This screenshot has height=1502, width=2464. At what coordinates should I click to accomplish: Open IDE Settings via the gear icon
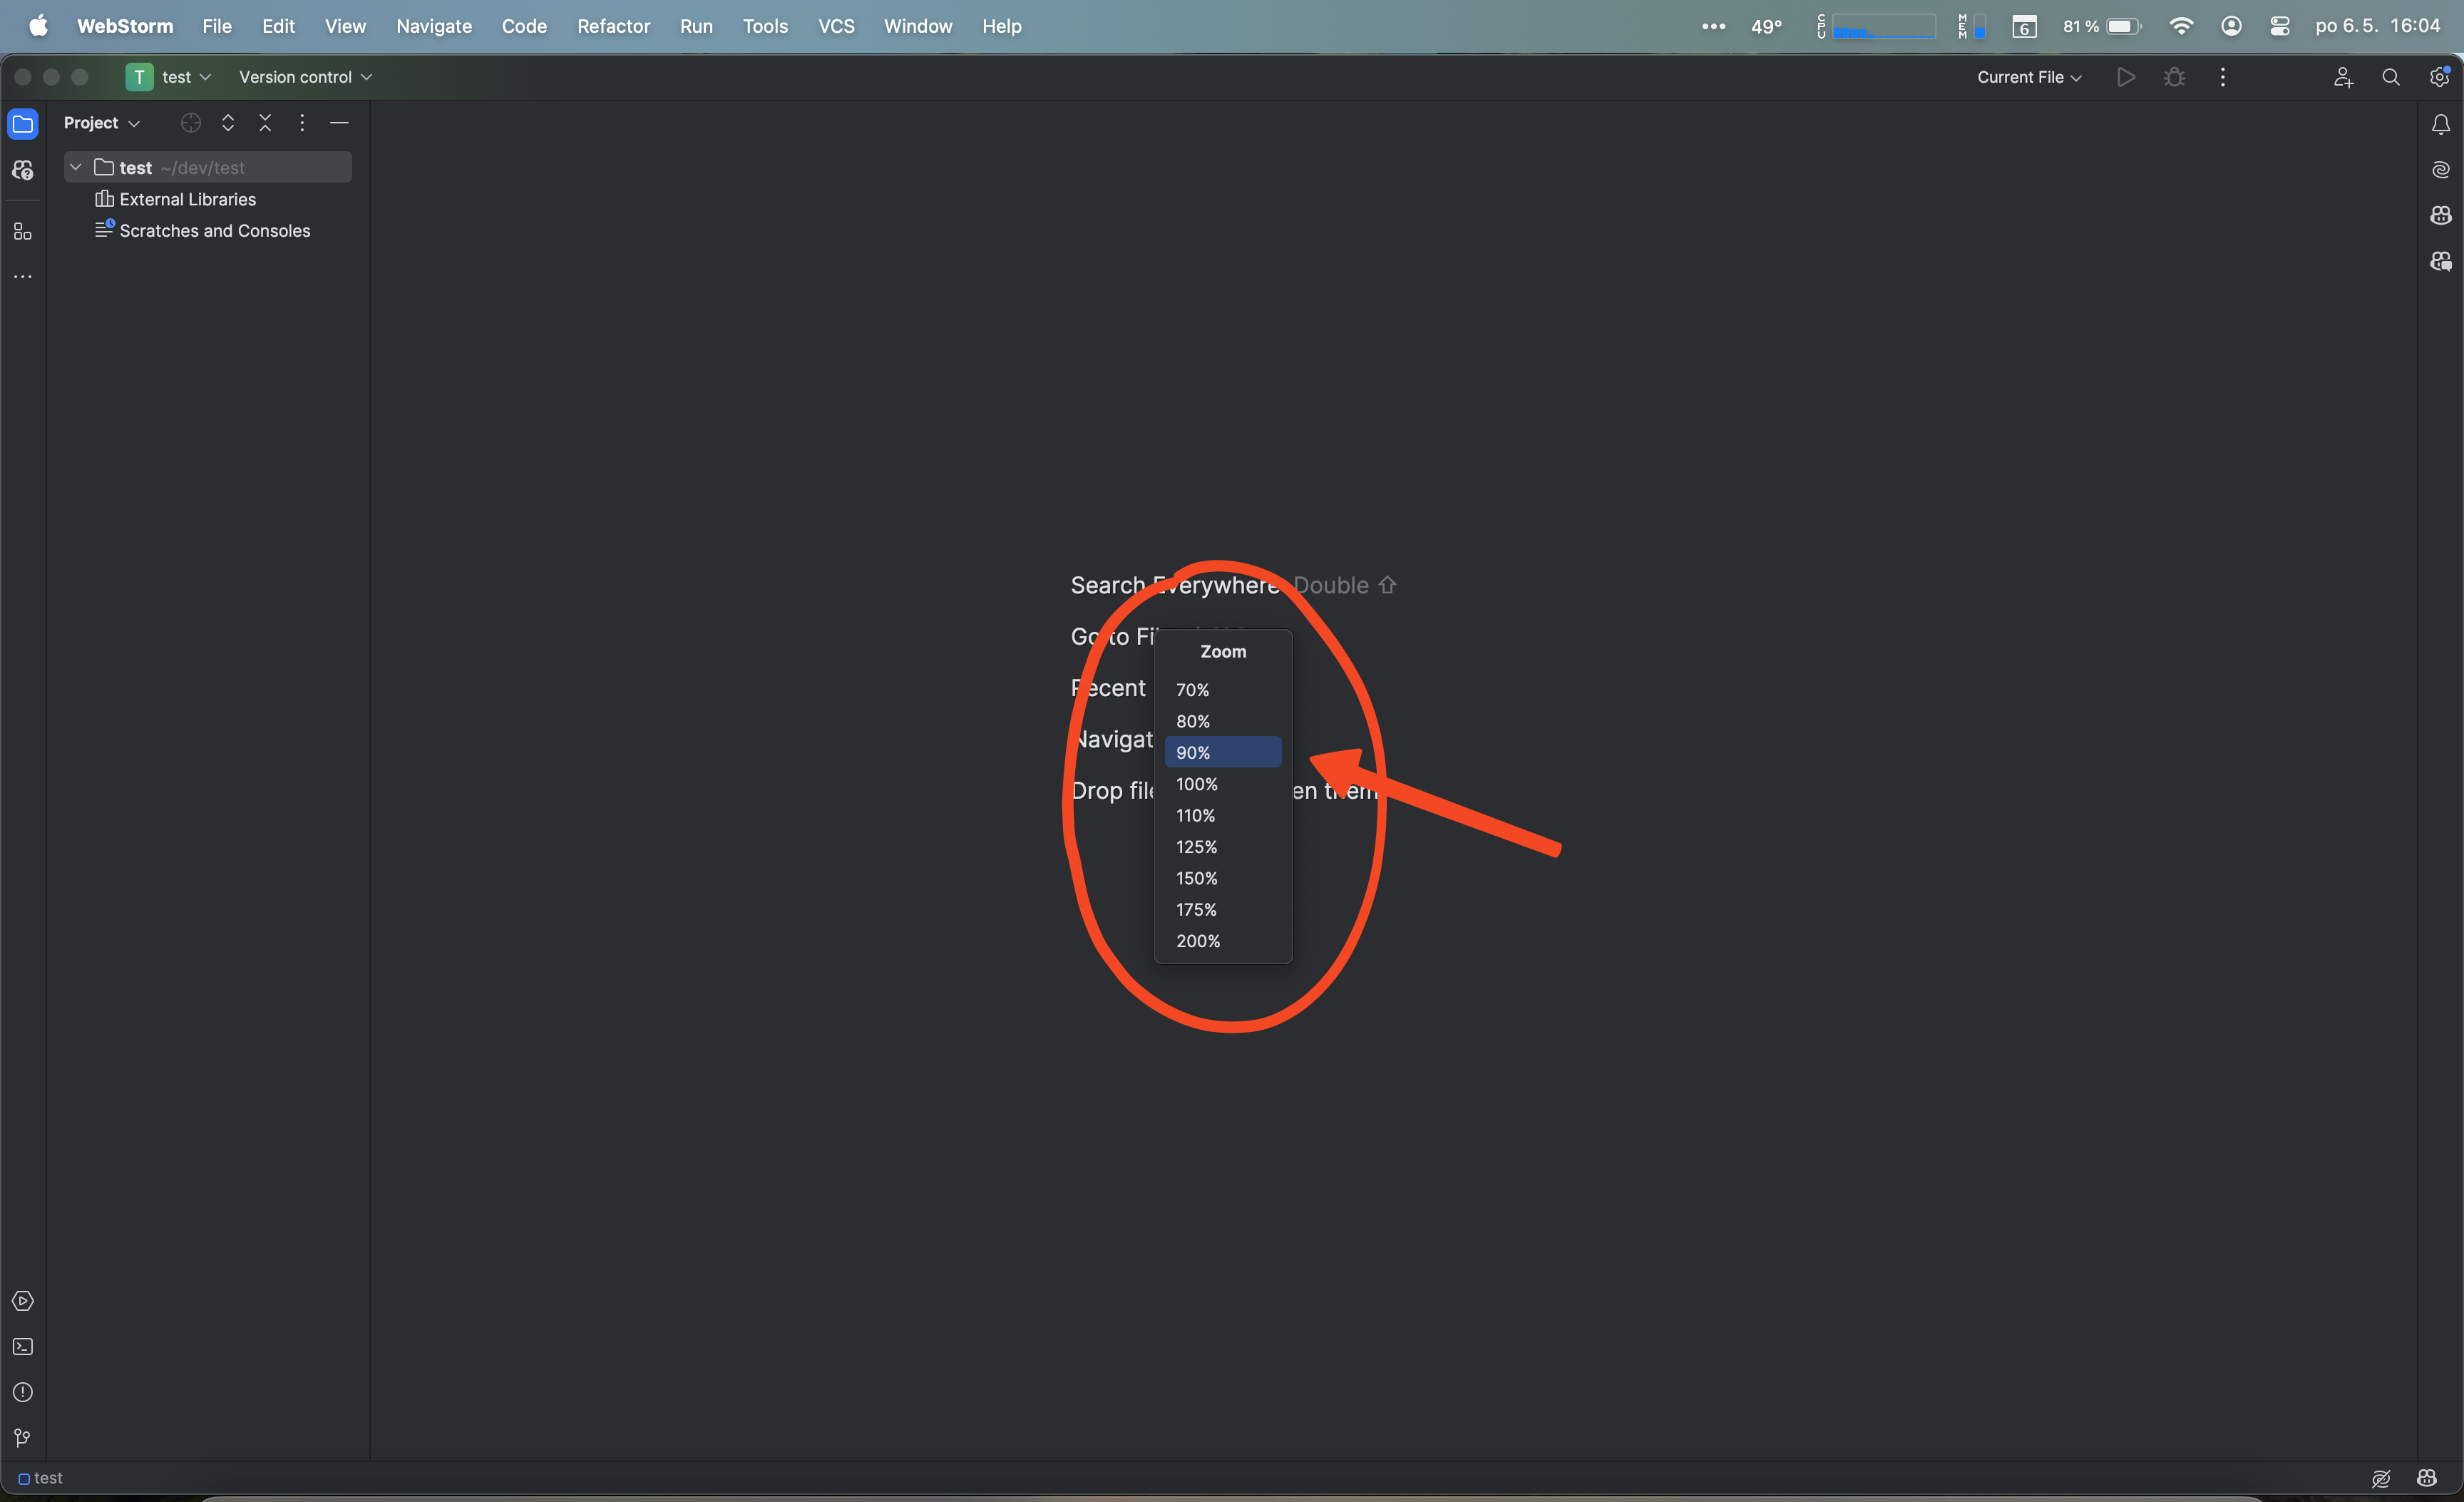click(2440, 77)
